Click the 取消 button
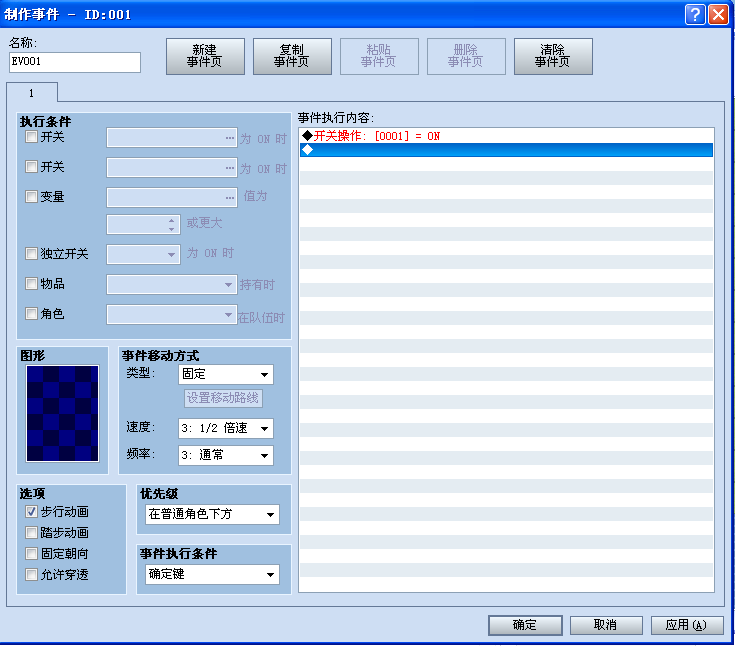This screenshot has width=735, height=646. click(x=606, y=625)
